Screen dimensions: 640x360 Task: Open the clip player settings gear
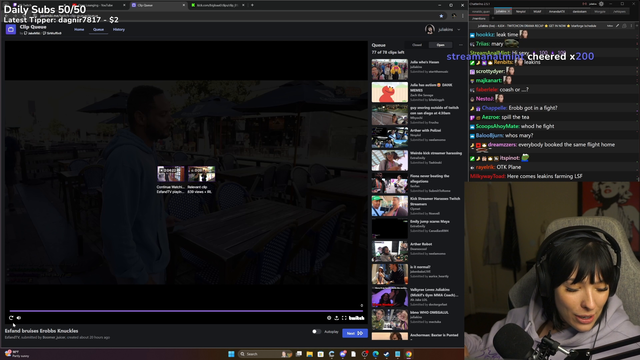[x=329, y=318]
